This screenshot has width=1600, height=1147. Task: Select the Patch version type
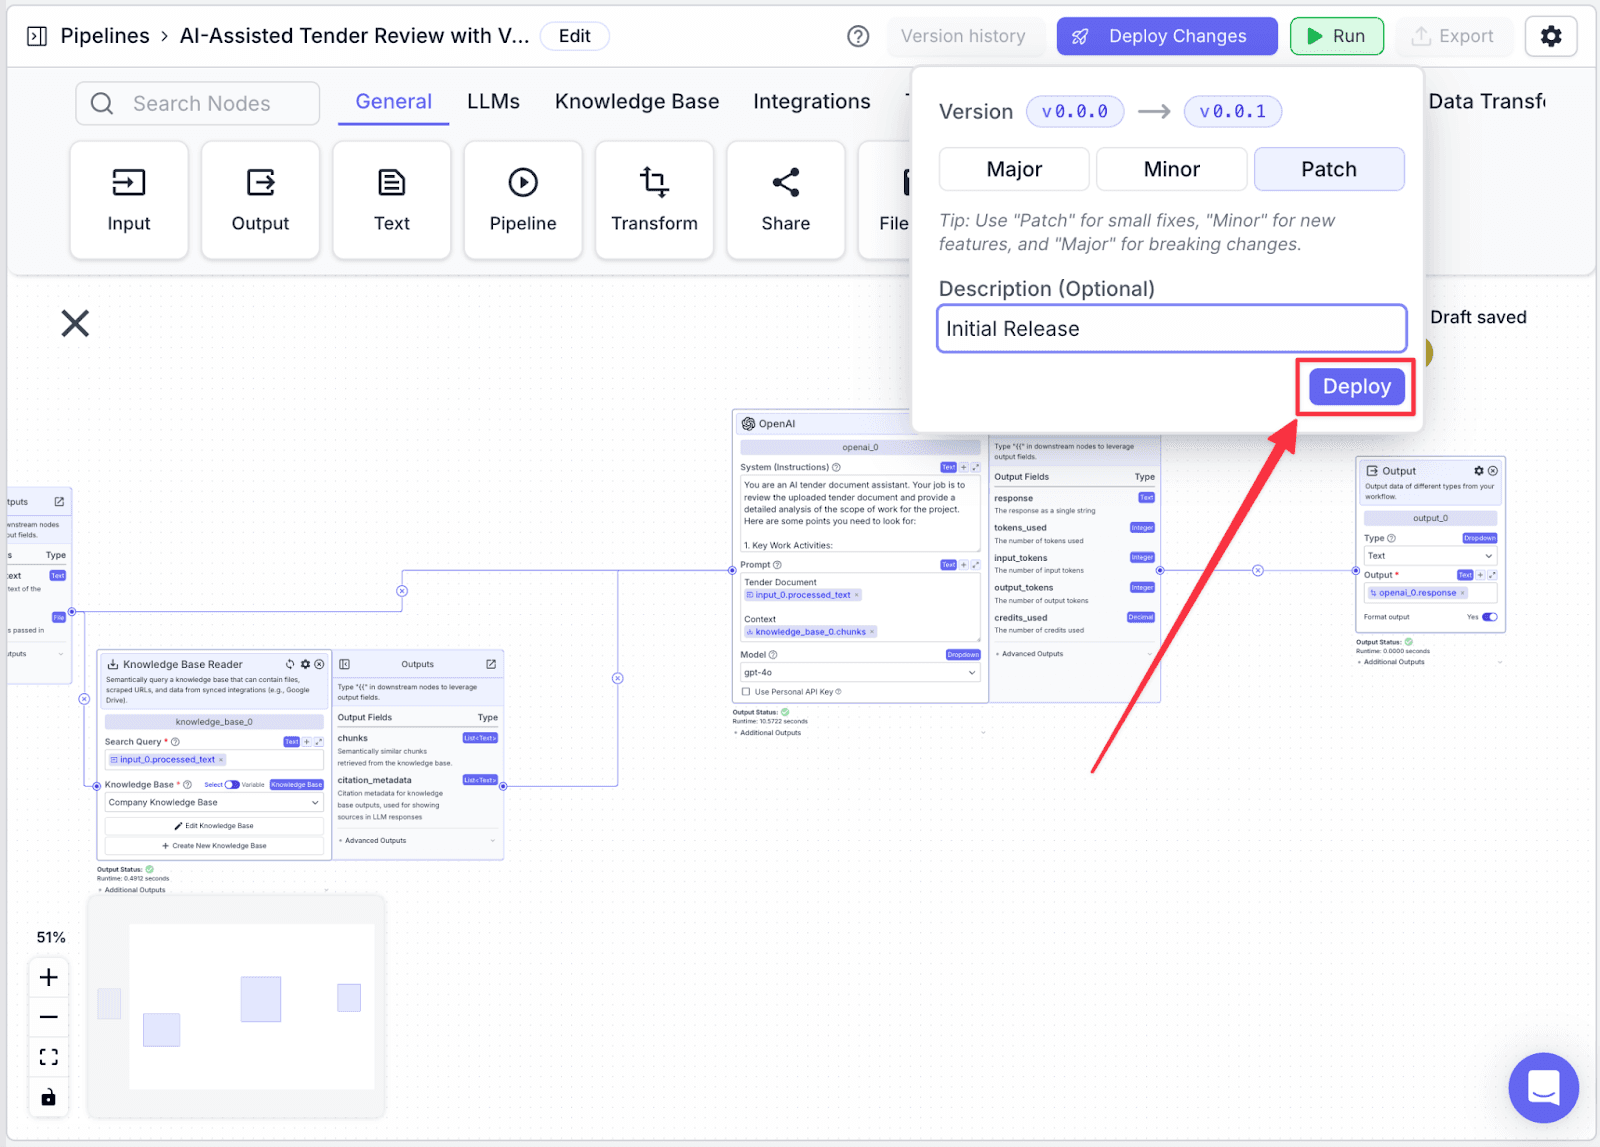(x=1329, y=169)
